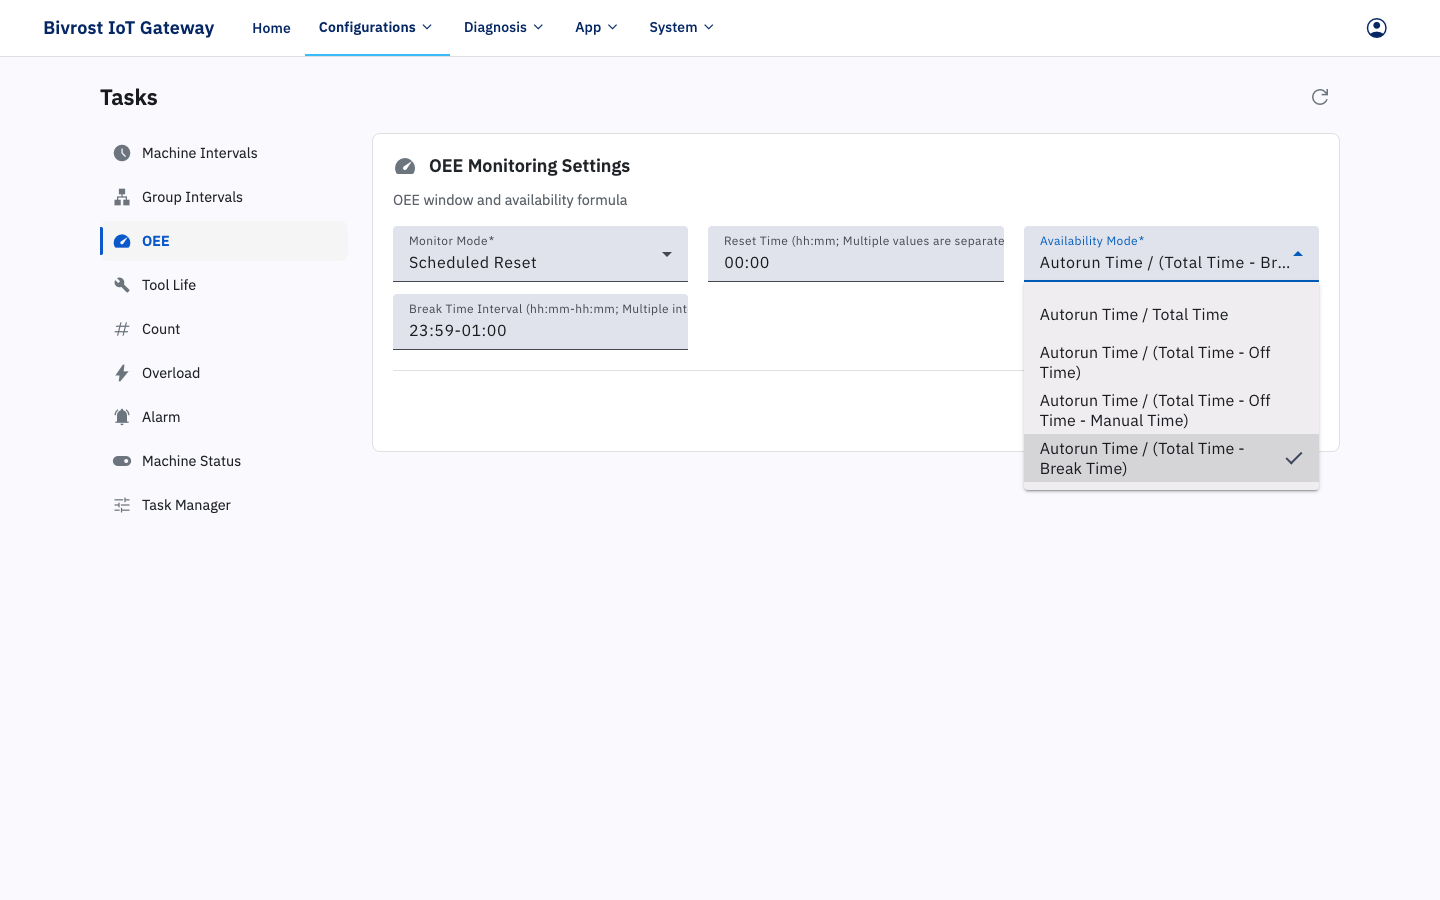Image resolution: width=1440 pixels, height=900 pixels.
Task: Click the Bivrost IoT Gateway logo text
Action: 129,28
